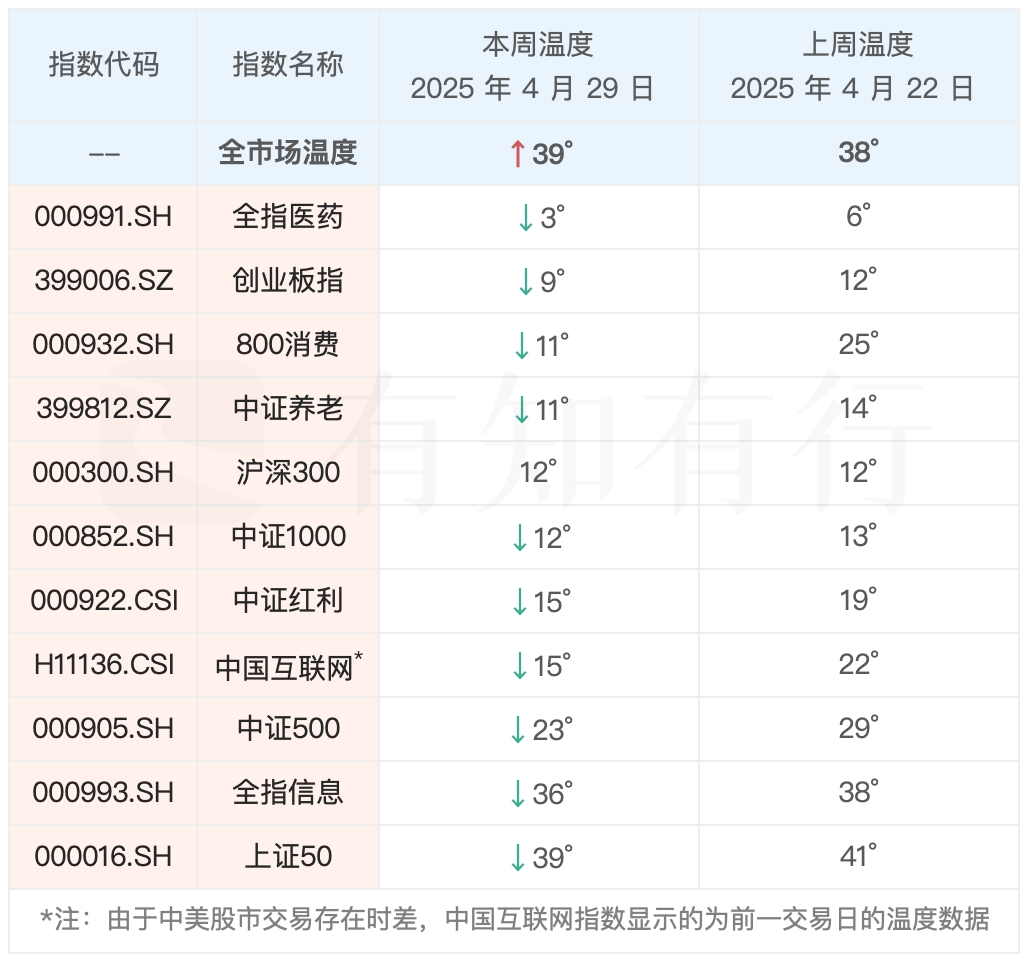Click the footnote starting with *注：由于中美股市

coord(514,919)
